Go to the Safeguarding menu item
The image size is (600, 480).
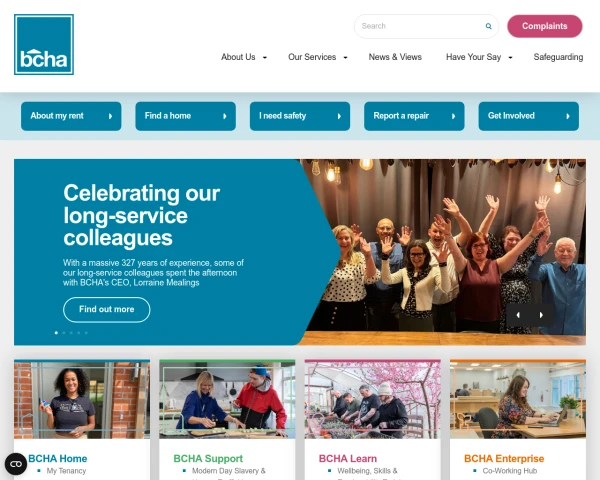coord(558,57)
